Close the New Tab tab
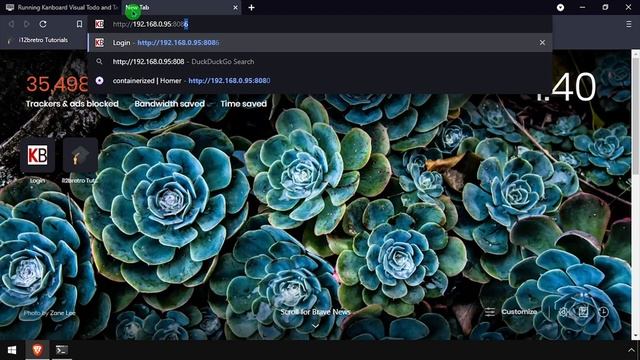640x360 pixels. (x=235, y=7)
